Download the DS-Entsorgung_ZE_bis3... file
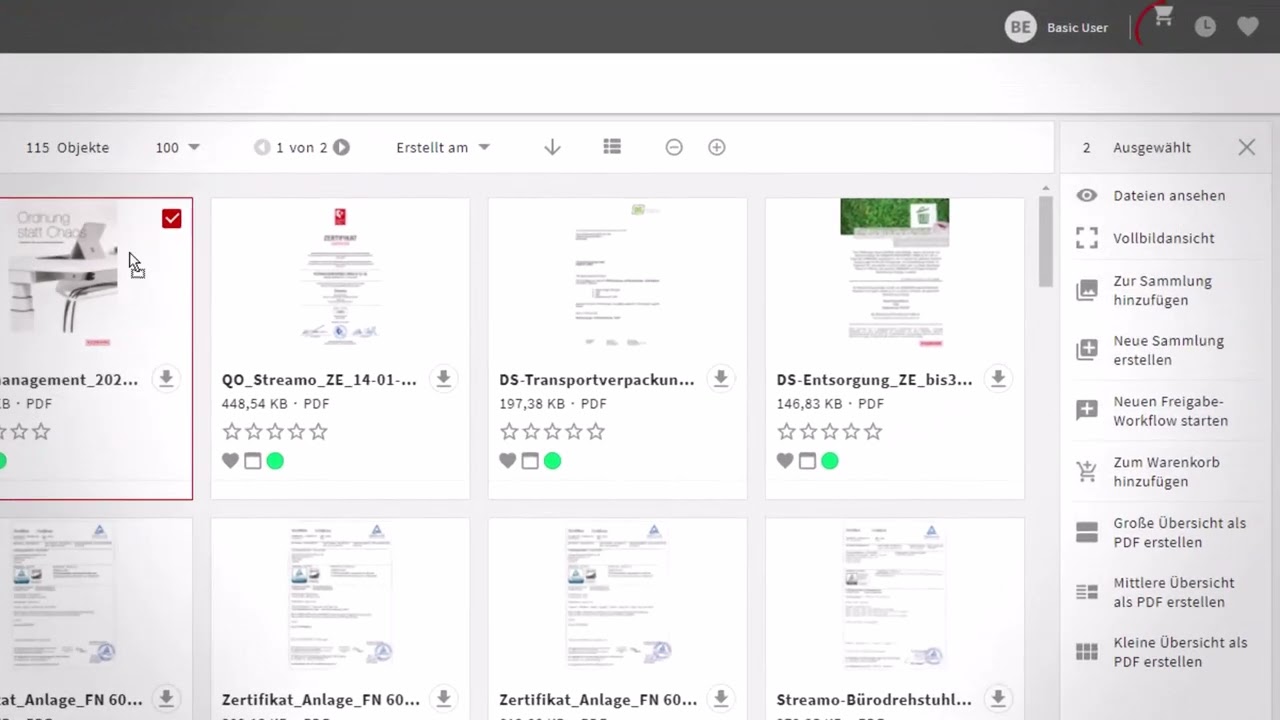 click(x=997, y=379)
